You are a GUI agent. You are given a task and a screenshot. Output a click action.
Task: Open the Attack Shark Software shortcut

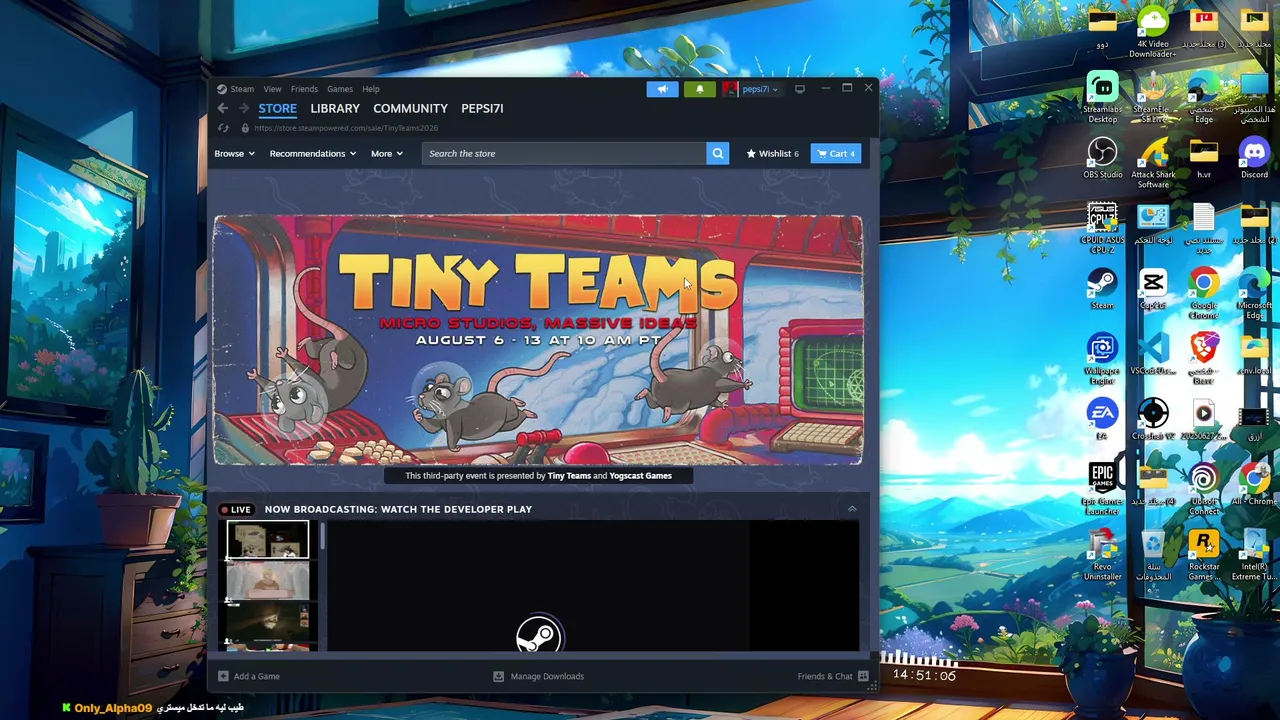tap(1153, 163)
